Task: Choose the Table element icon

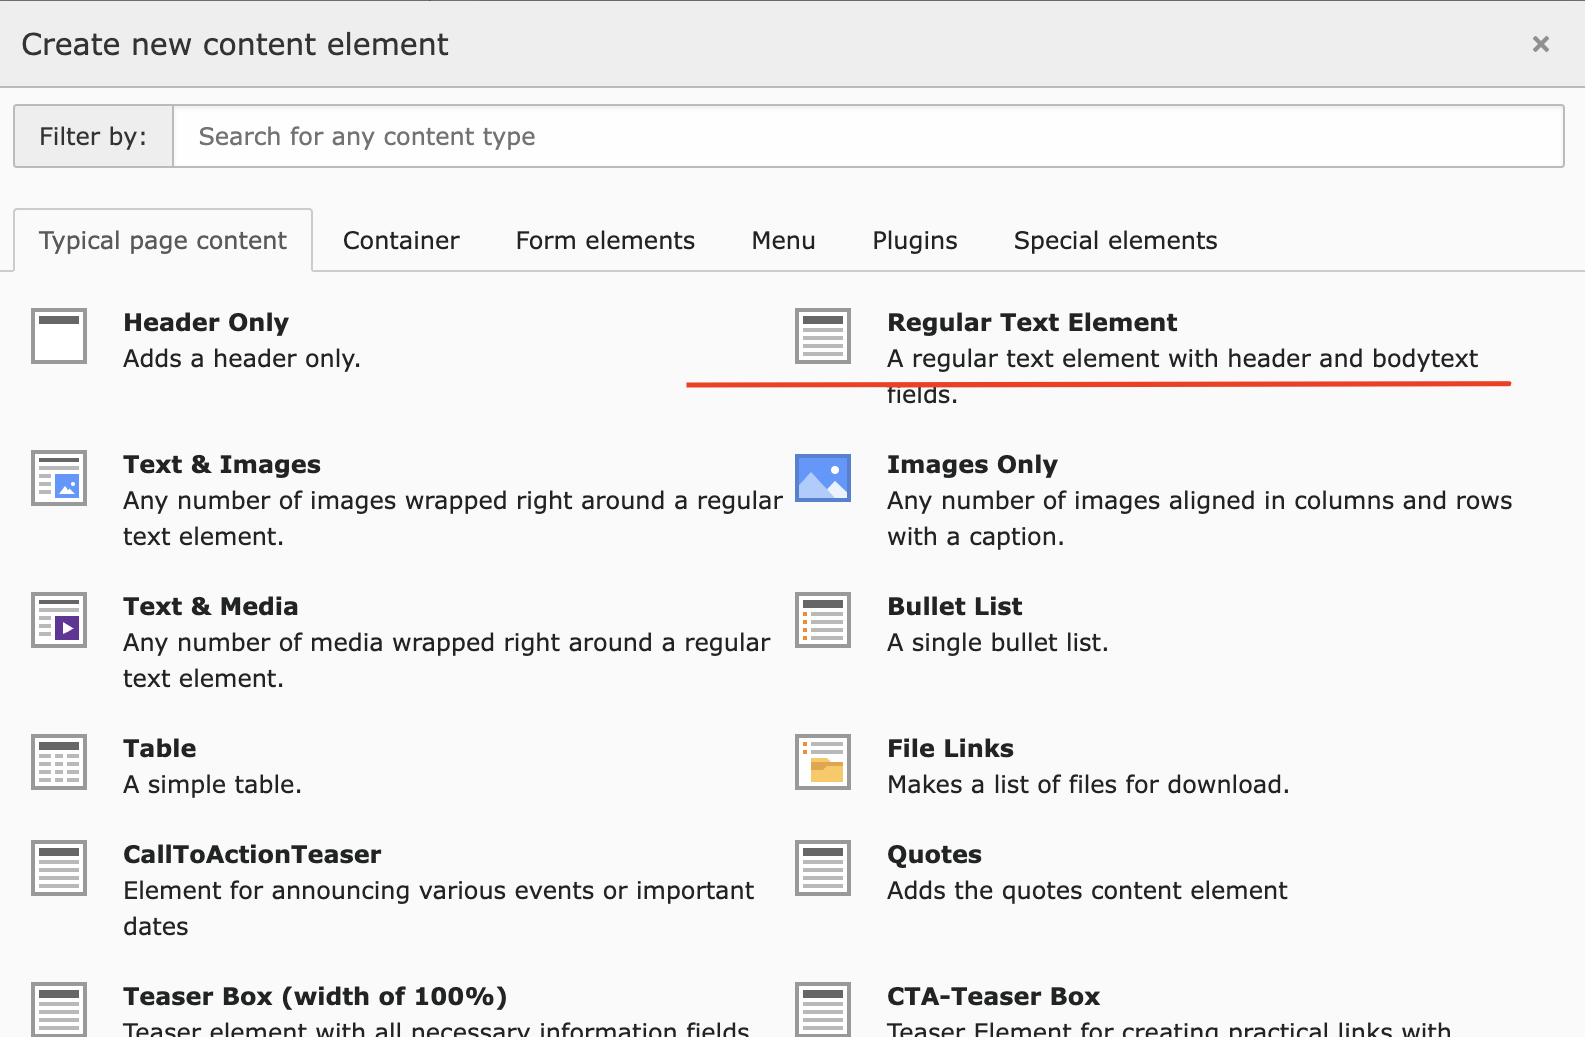Action: click(x=59, y=762)
